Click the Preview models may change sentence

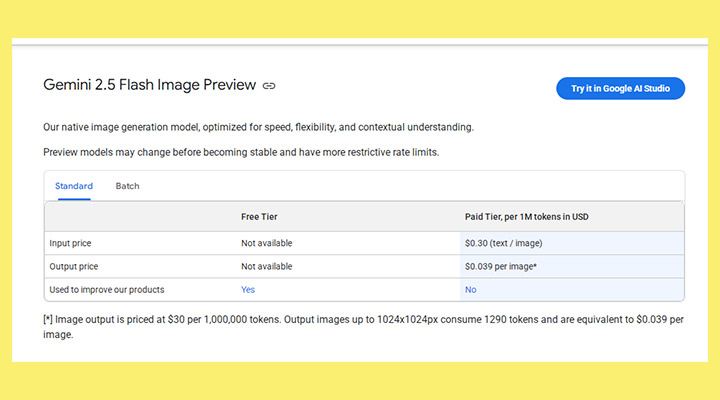[x=241, y=152]
